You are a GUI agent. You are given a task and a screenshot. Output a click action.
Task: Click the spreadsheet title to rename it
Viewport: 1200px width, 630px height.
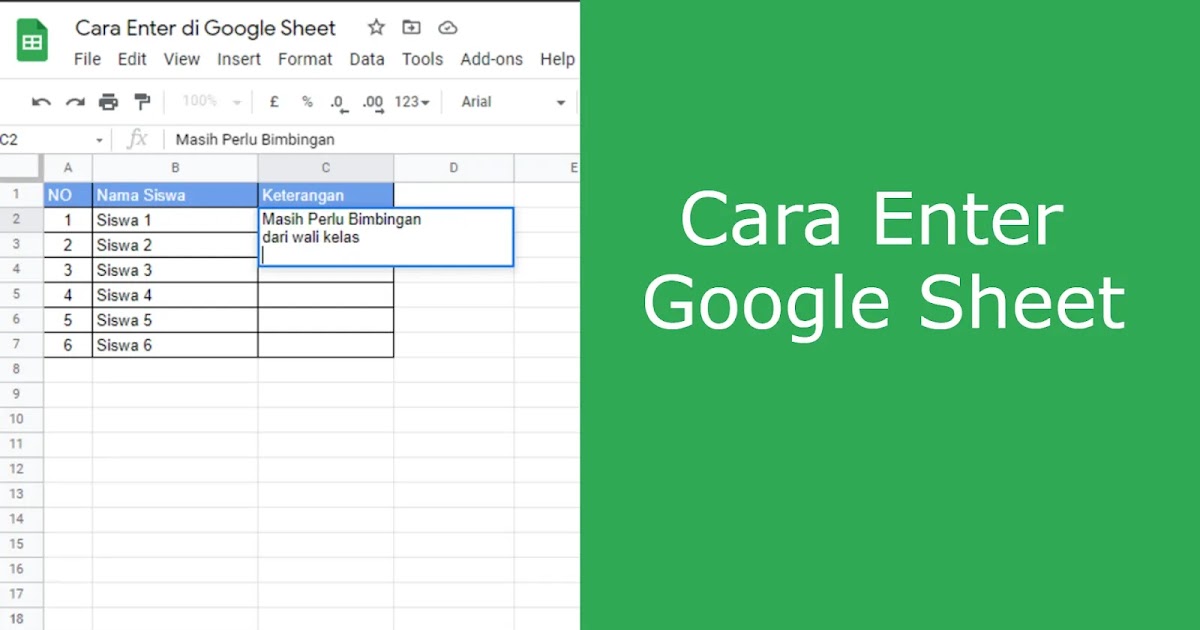point(205,28)
